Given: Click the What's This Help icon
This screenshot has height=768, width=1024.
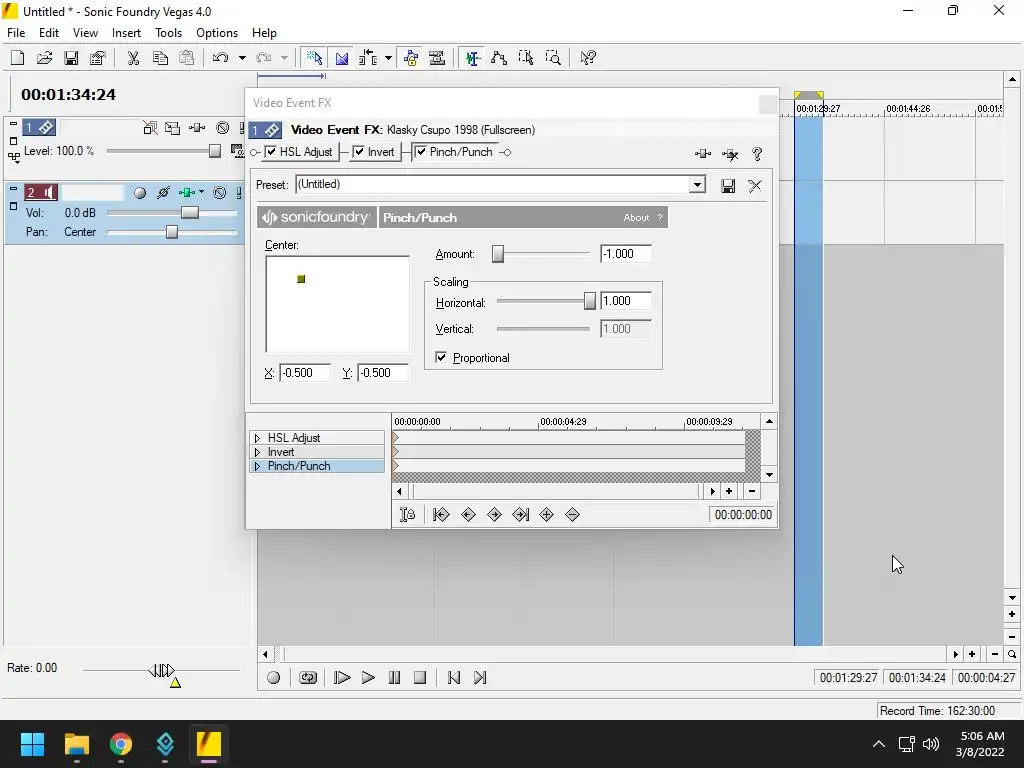Looking at the screenshot, I should click(x=588, y=58).
